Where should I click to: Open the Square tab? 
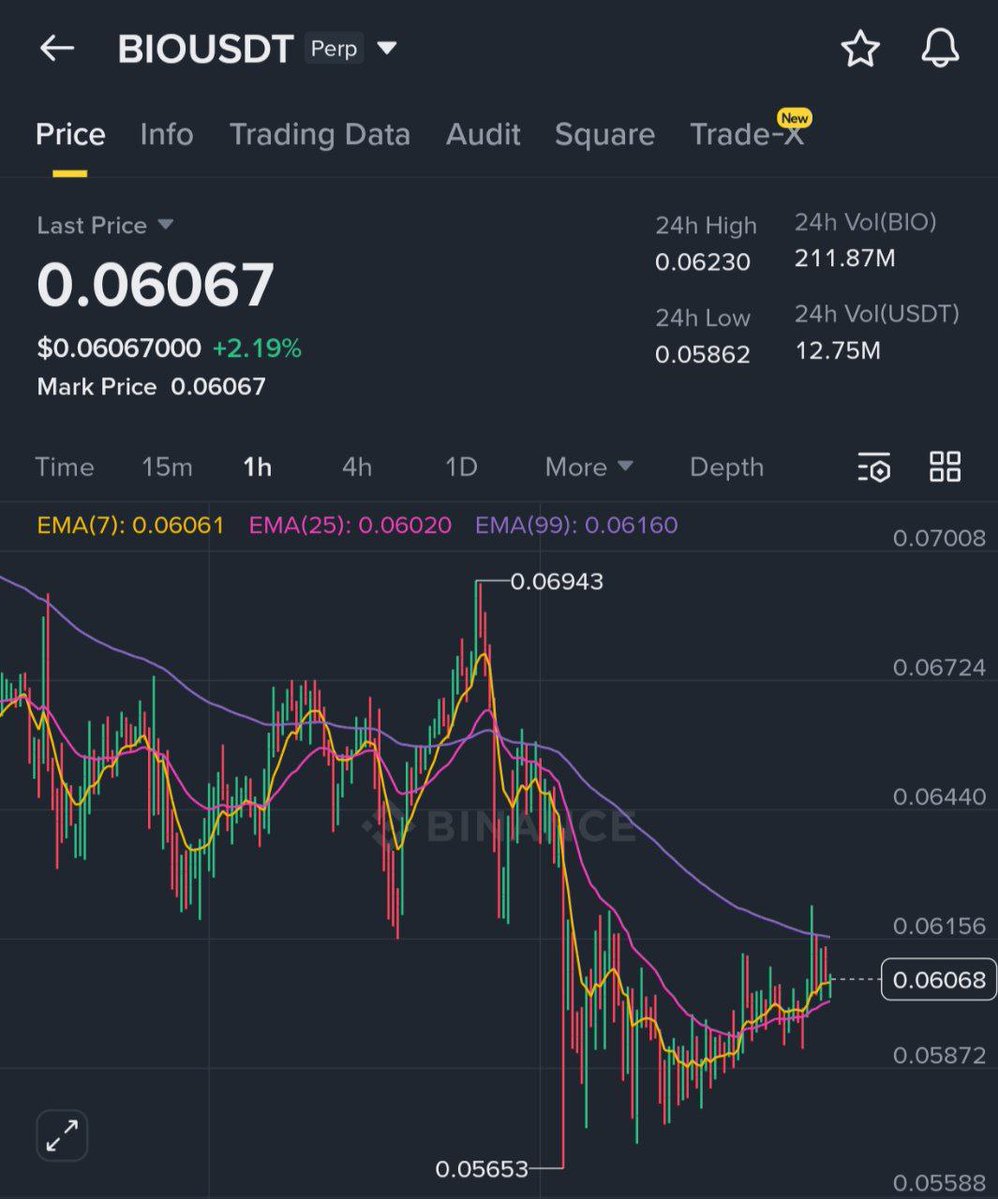click(x=604, y=134)
